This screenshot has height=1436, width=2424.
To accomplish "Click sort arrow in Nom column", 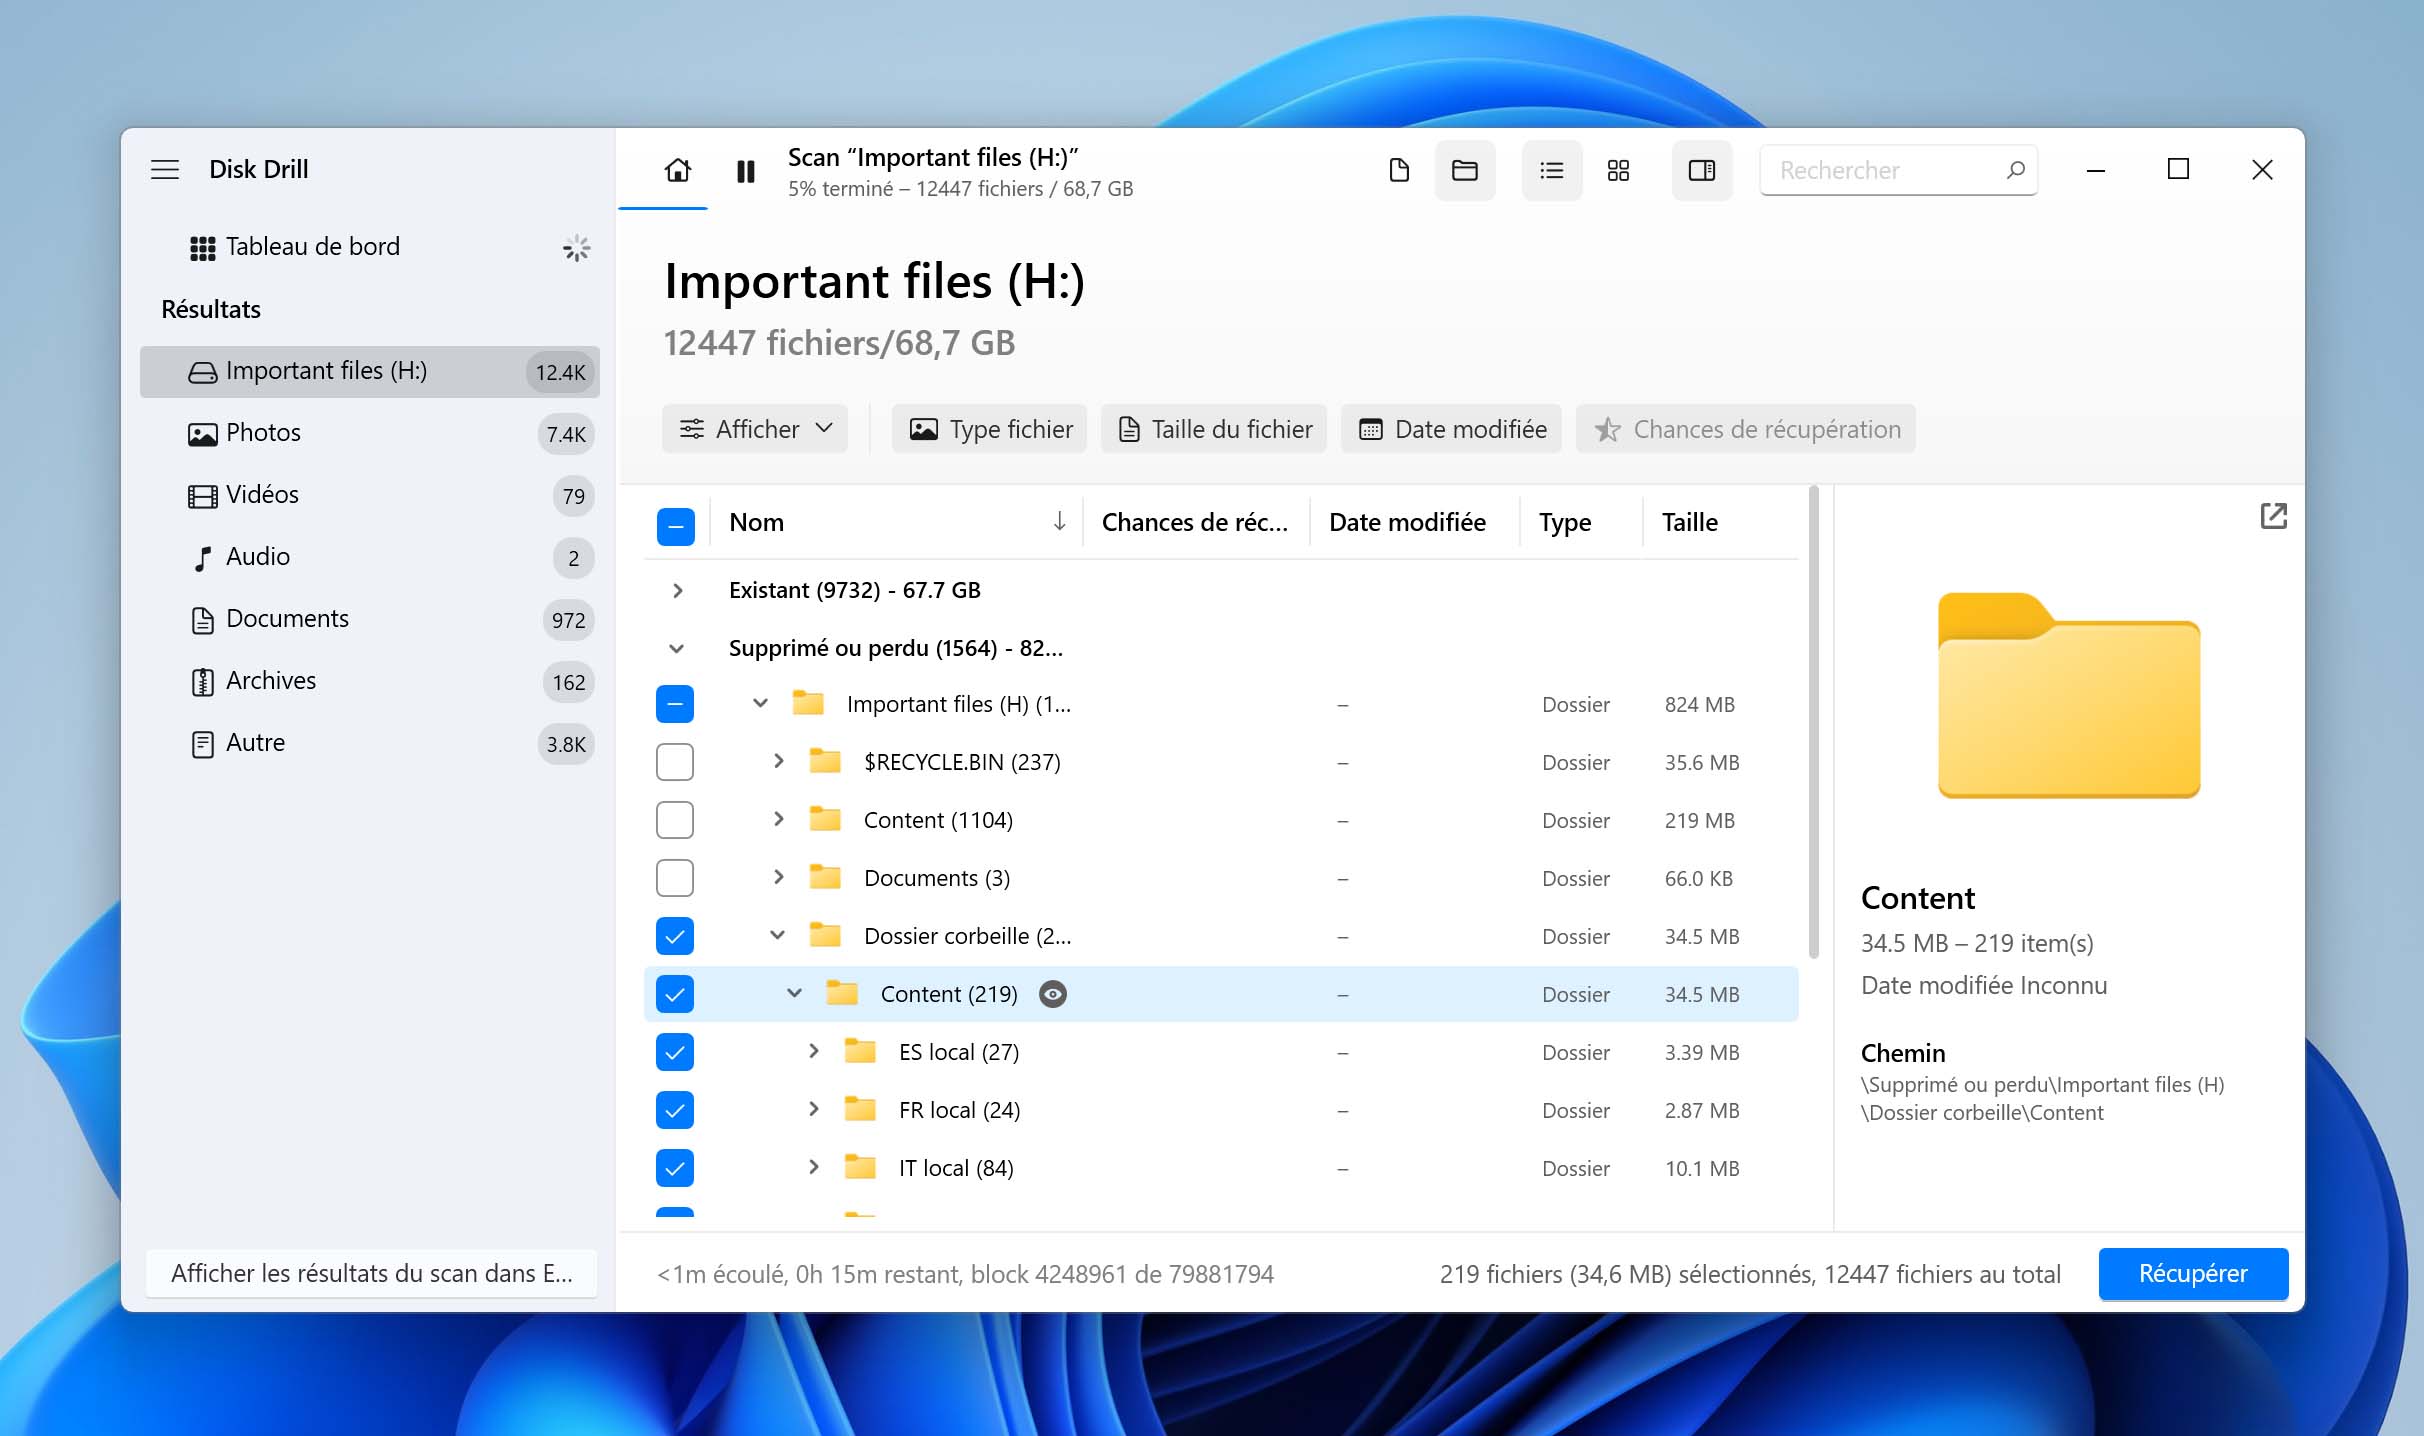I will [x=1059, y=521].
